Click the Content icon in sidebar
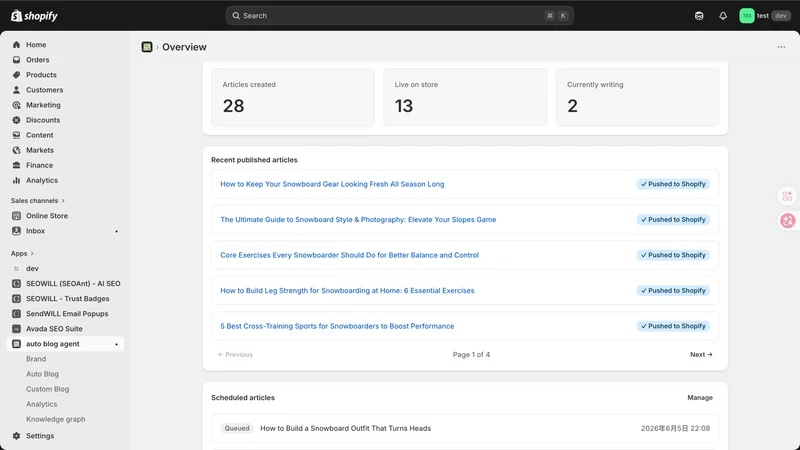This screenshot has width=800, height=450. coord(16,135)
